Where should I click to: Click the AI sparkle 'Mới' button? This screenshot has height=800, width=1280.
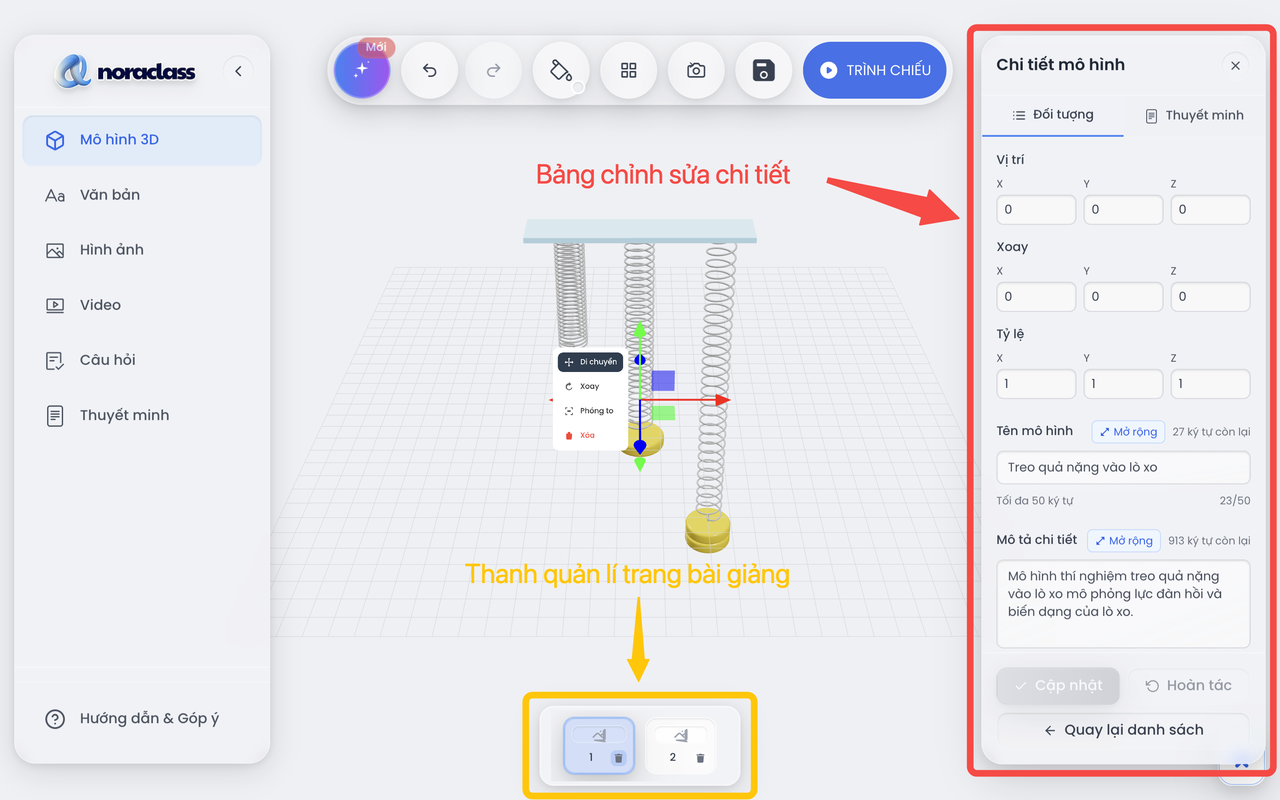point(362,70)
